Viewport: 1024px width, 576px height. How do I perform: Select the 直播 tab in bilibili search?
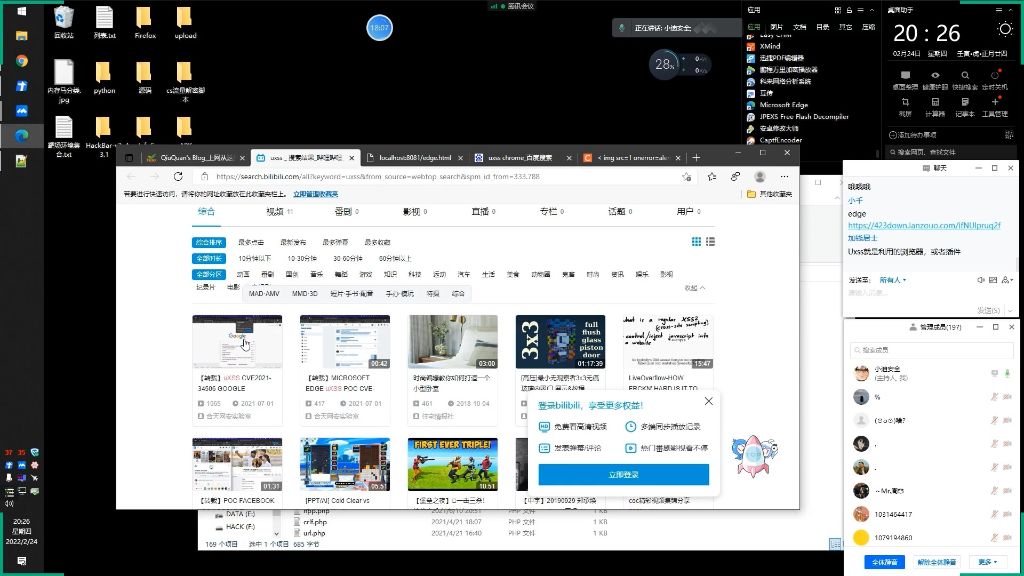click(x=483, y=212)
